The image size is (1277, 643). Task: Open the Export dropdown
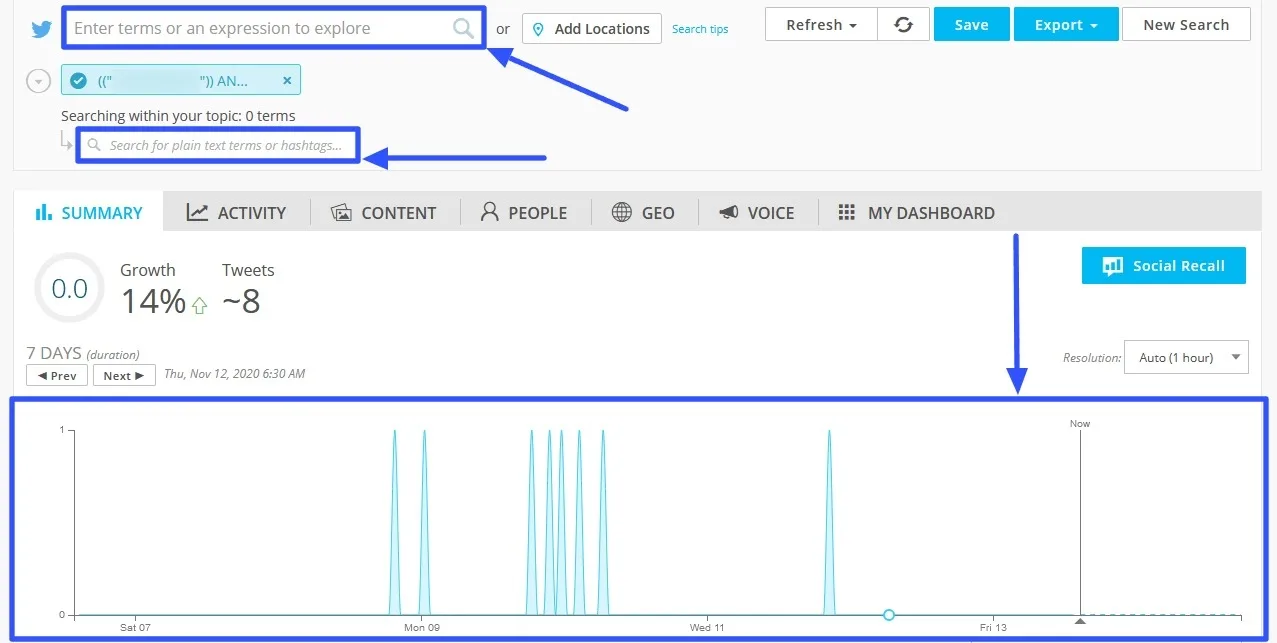pos(1066,23)
